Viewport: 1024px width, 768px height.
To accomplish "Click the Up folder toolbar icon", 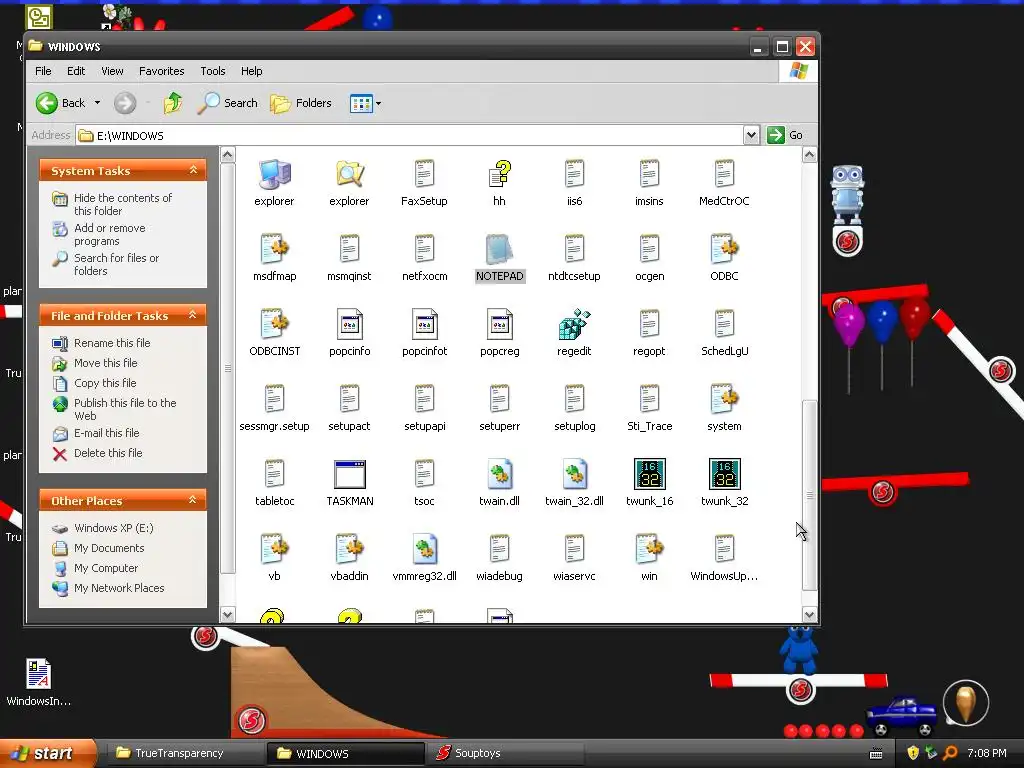I will coord(173,103).
